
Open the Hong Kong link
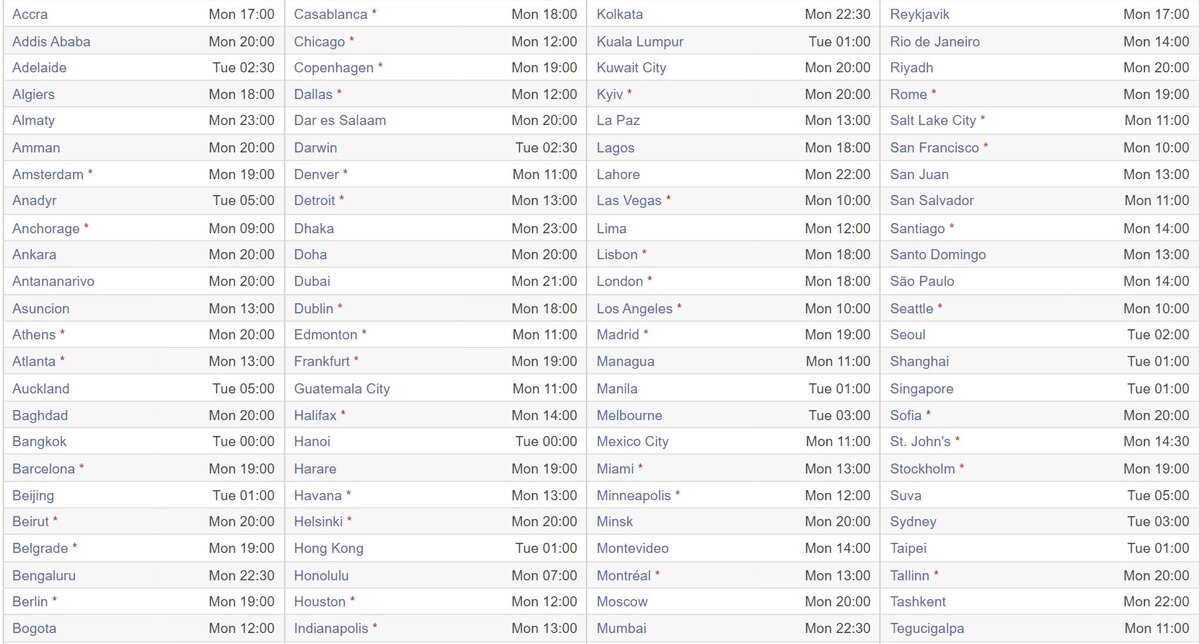329,548
